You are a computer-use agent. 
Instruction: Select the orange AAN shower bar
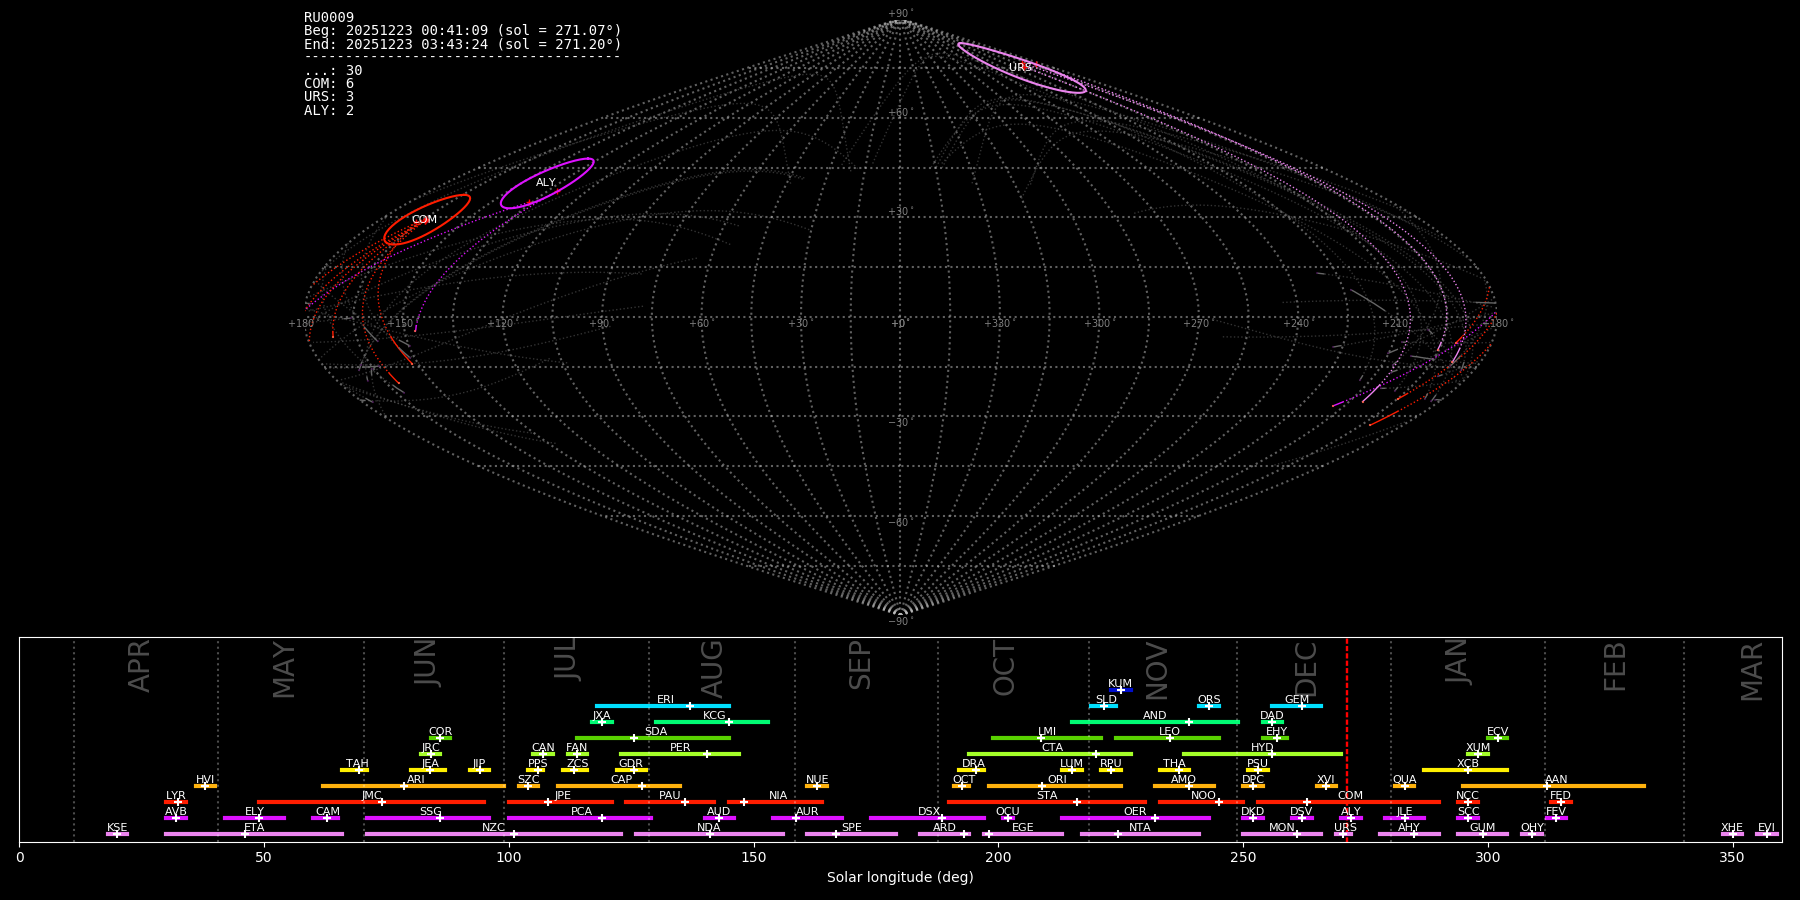tap(1556, 786)
